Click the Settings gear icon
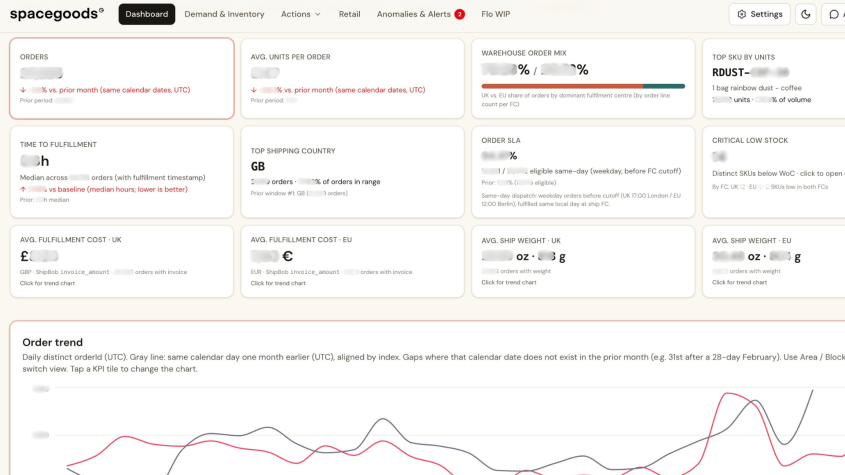The image size is (845, 475). point(742,15)
